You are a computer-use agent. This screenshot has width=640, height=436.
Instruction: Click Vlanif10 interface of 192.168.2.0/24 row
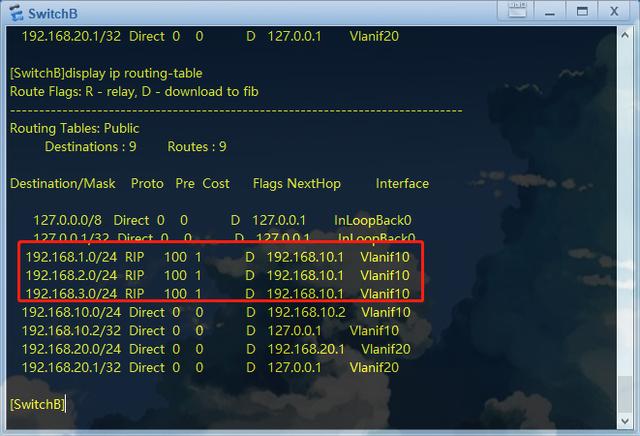(384, 276)
